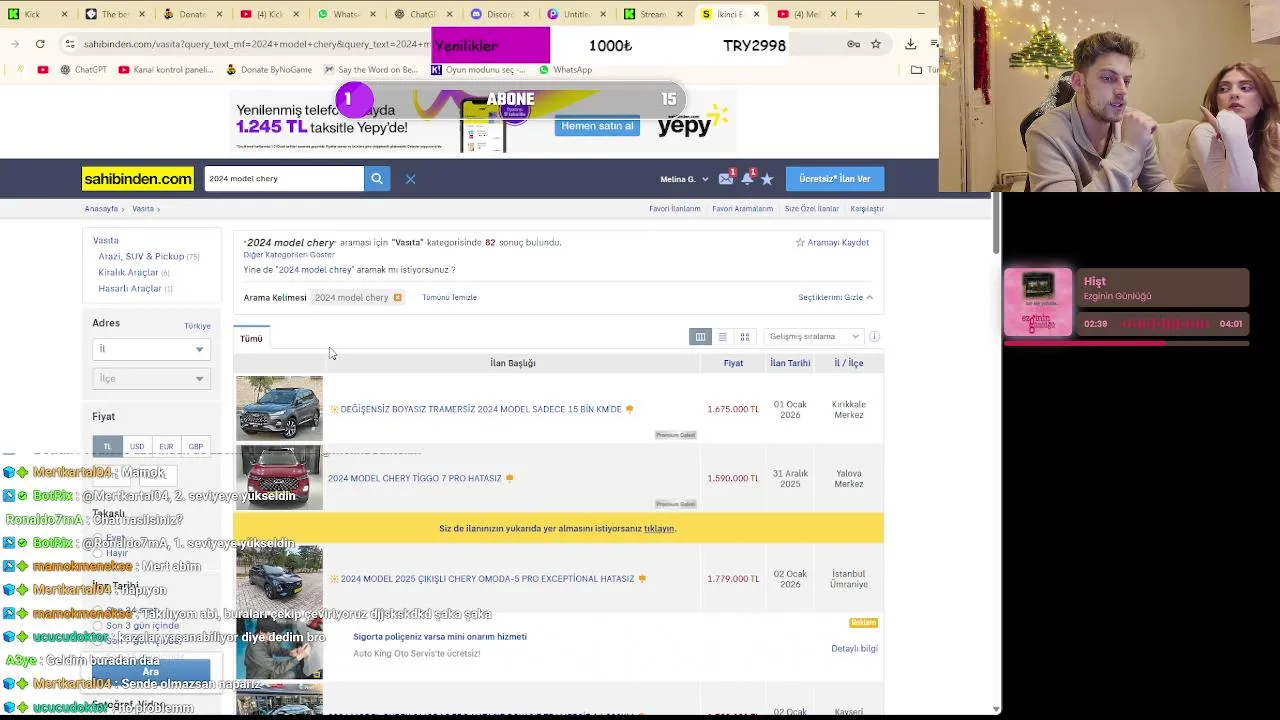Select GBP currency toggle
1280x720 pixels.
196,446
